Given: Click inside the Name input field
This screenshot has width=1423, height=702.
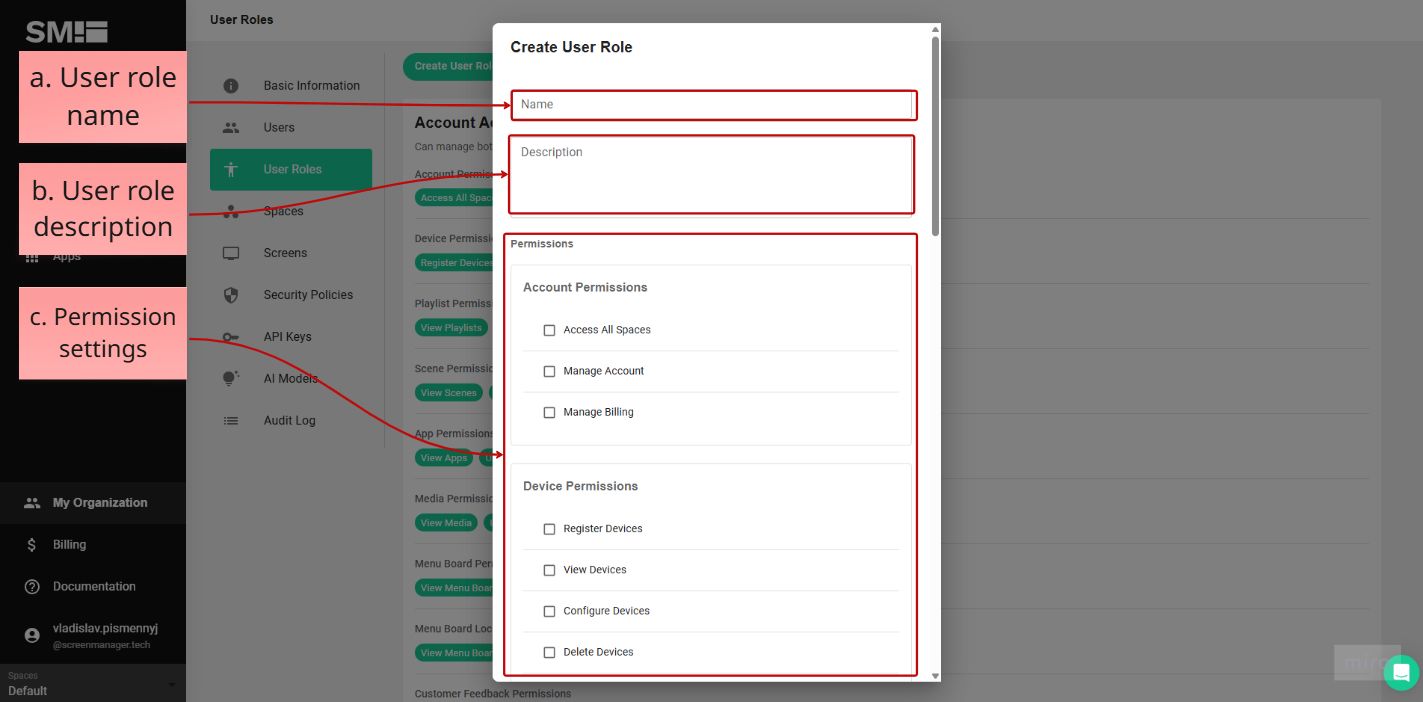Looking at the screenshot, I should pos(712,105).
